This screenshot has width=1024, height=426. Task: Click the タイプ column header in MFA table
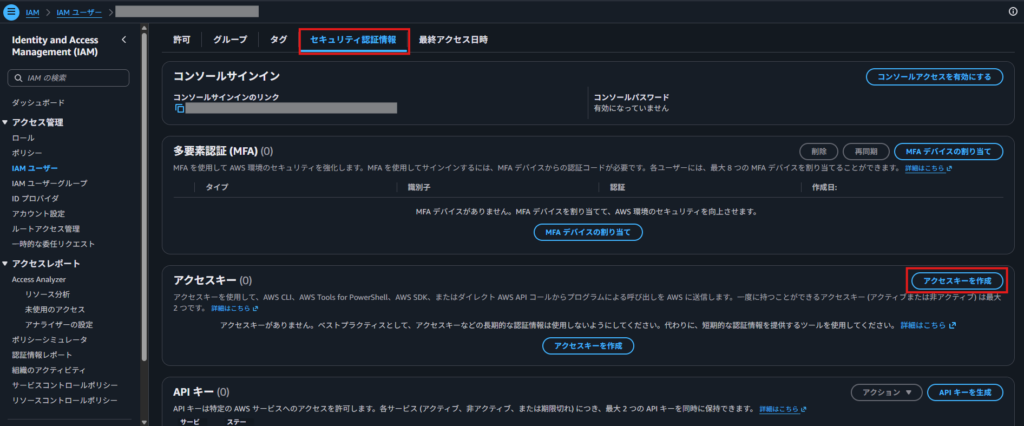217,188
